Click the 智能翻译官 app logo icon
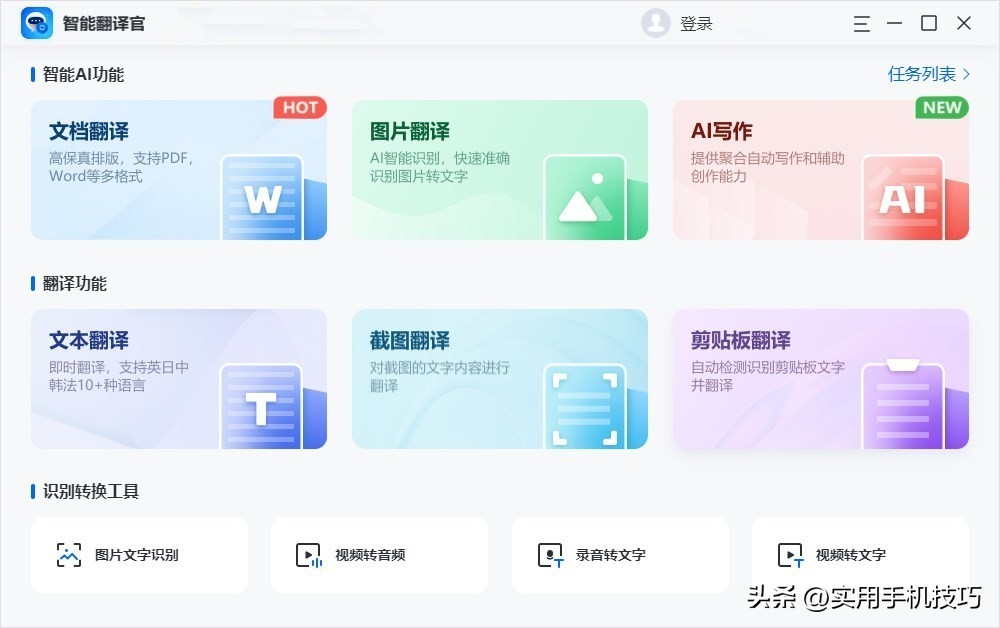1000x628 pixels. click(x=33, y=22)
